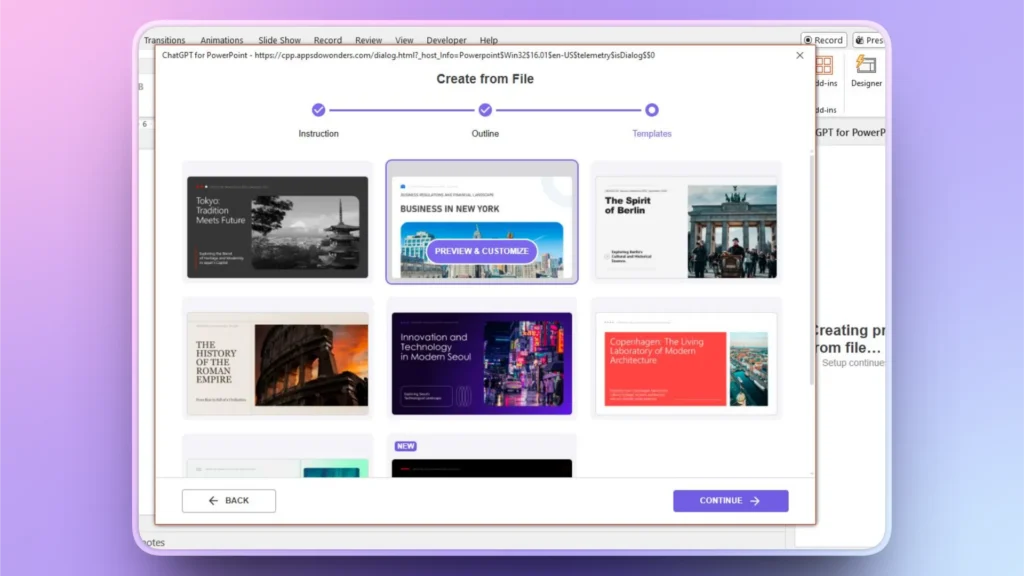
Task: Open PowerPoint Designer
Action: pyautogui.click(x=866, y=70)
